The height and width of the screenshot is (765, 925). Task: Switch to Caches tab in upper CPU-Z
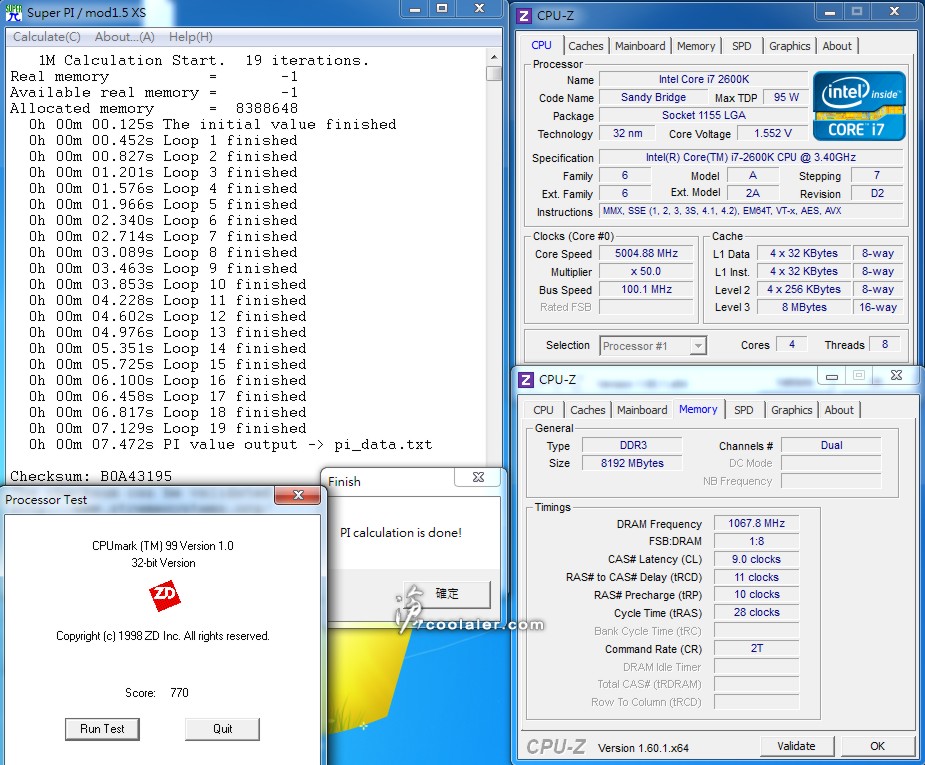coord(586,46)
